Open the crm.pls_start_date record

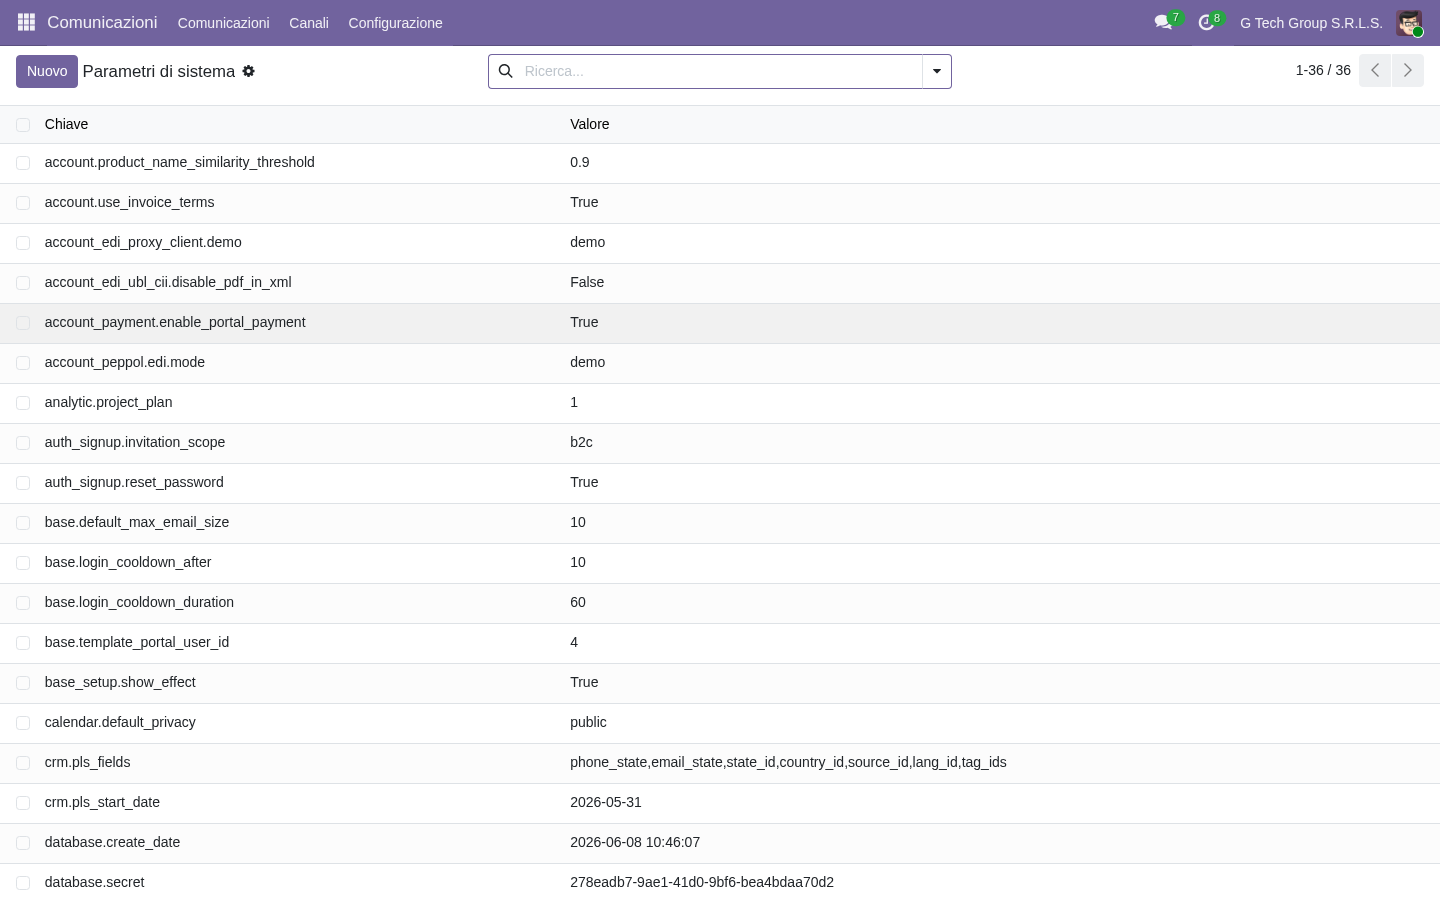[102, 802]
